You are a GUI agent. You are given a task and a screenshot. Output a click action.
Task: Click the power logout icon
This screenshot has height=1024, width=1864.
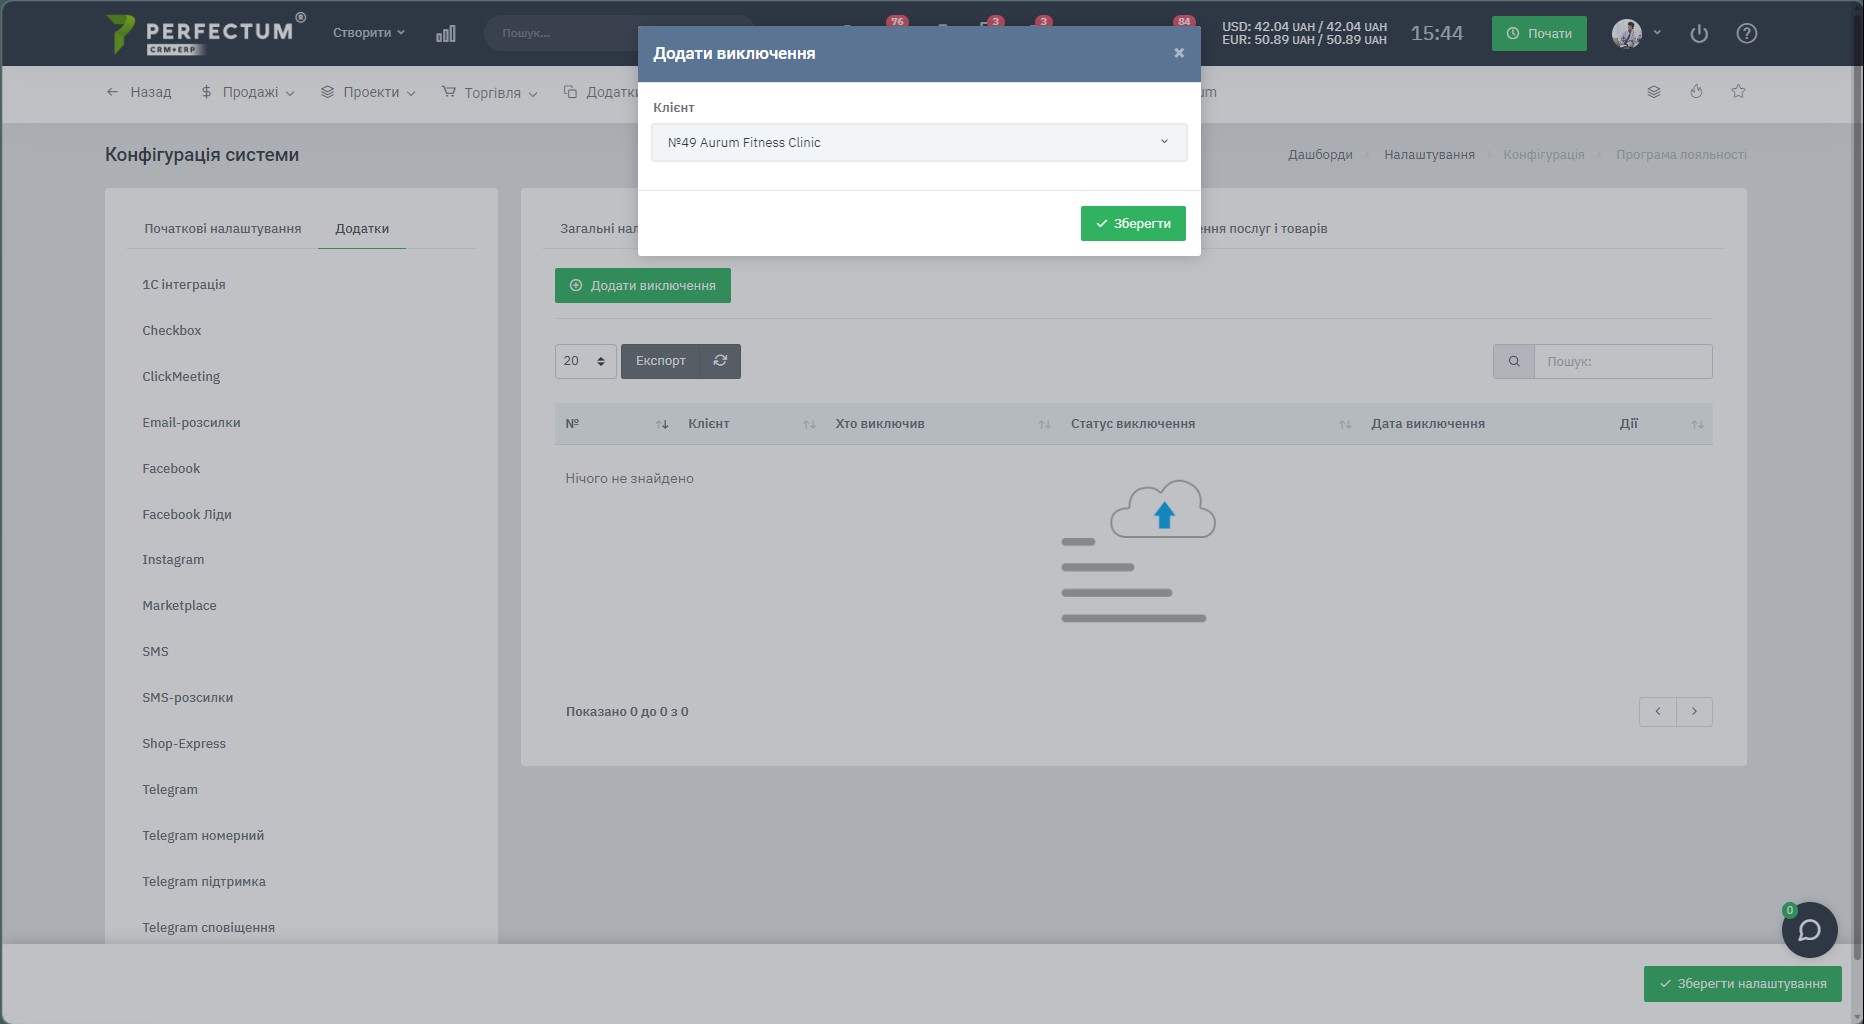click(1699, 33)
